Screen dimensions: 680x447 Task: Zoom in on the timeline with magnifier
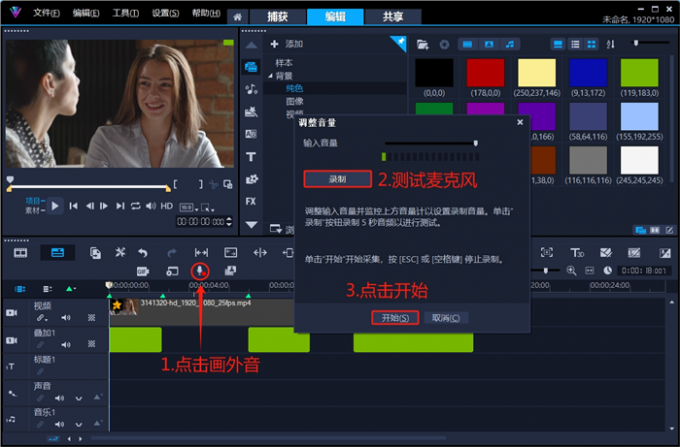(571, 271)
